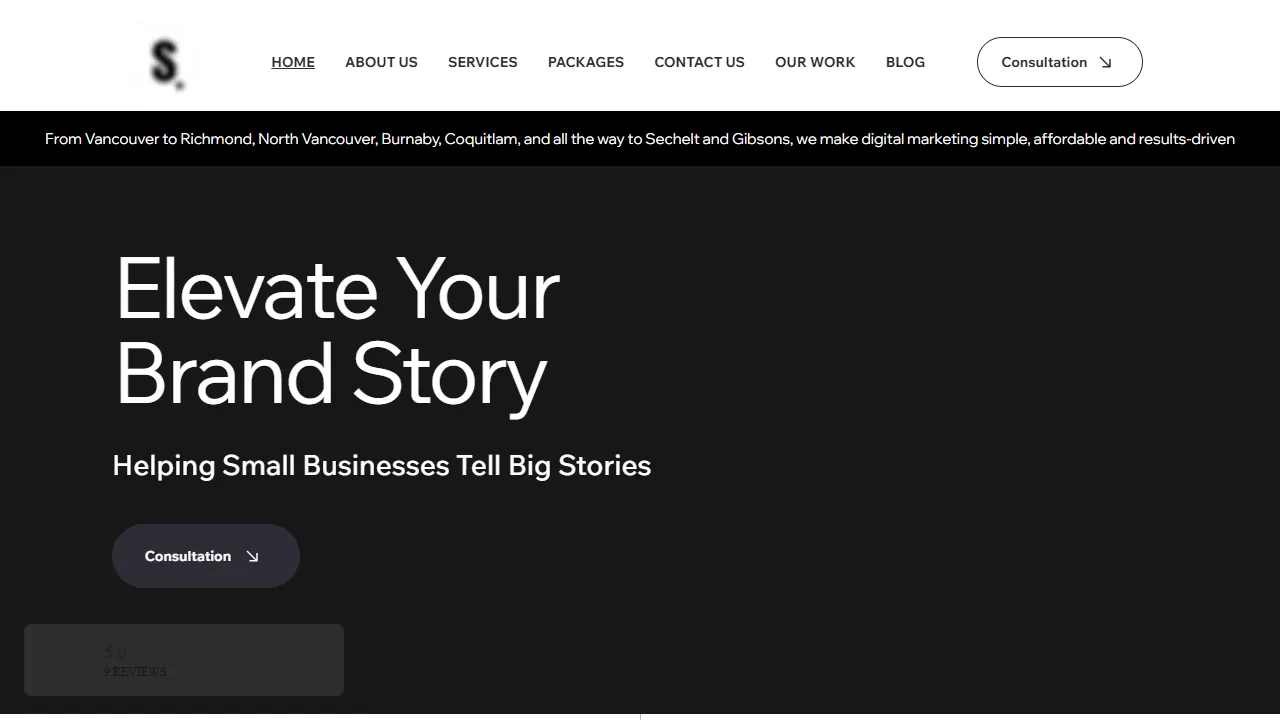This screenshot has width=1280, height=720.
Task: Select HOME in the navigation bar
Action: (x=293, y=62)
